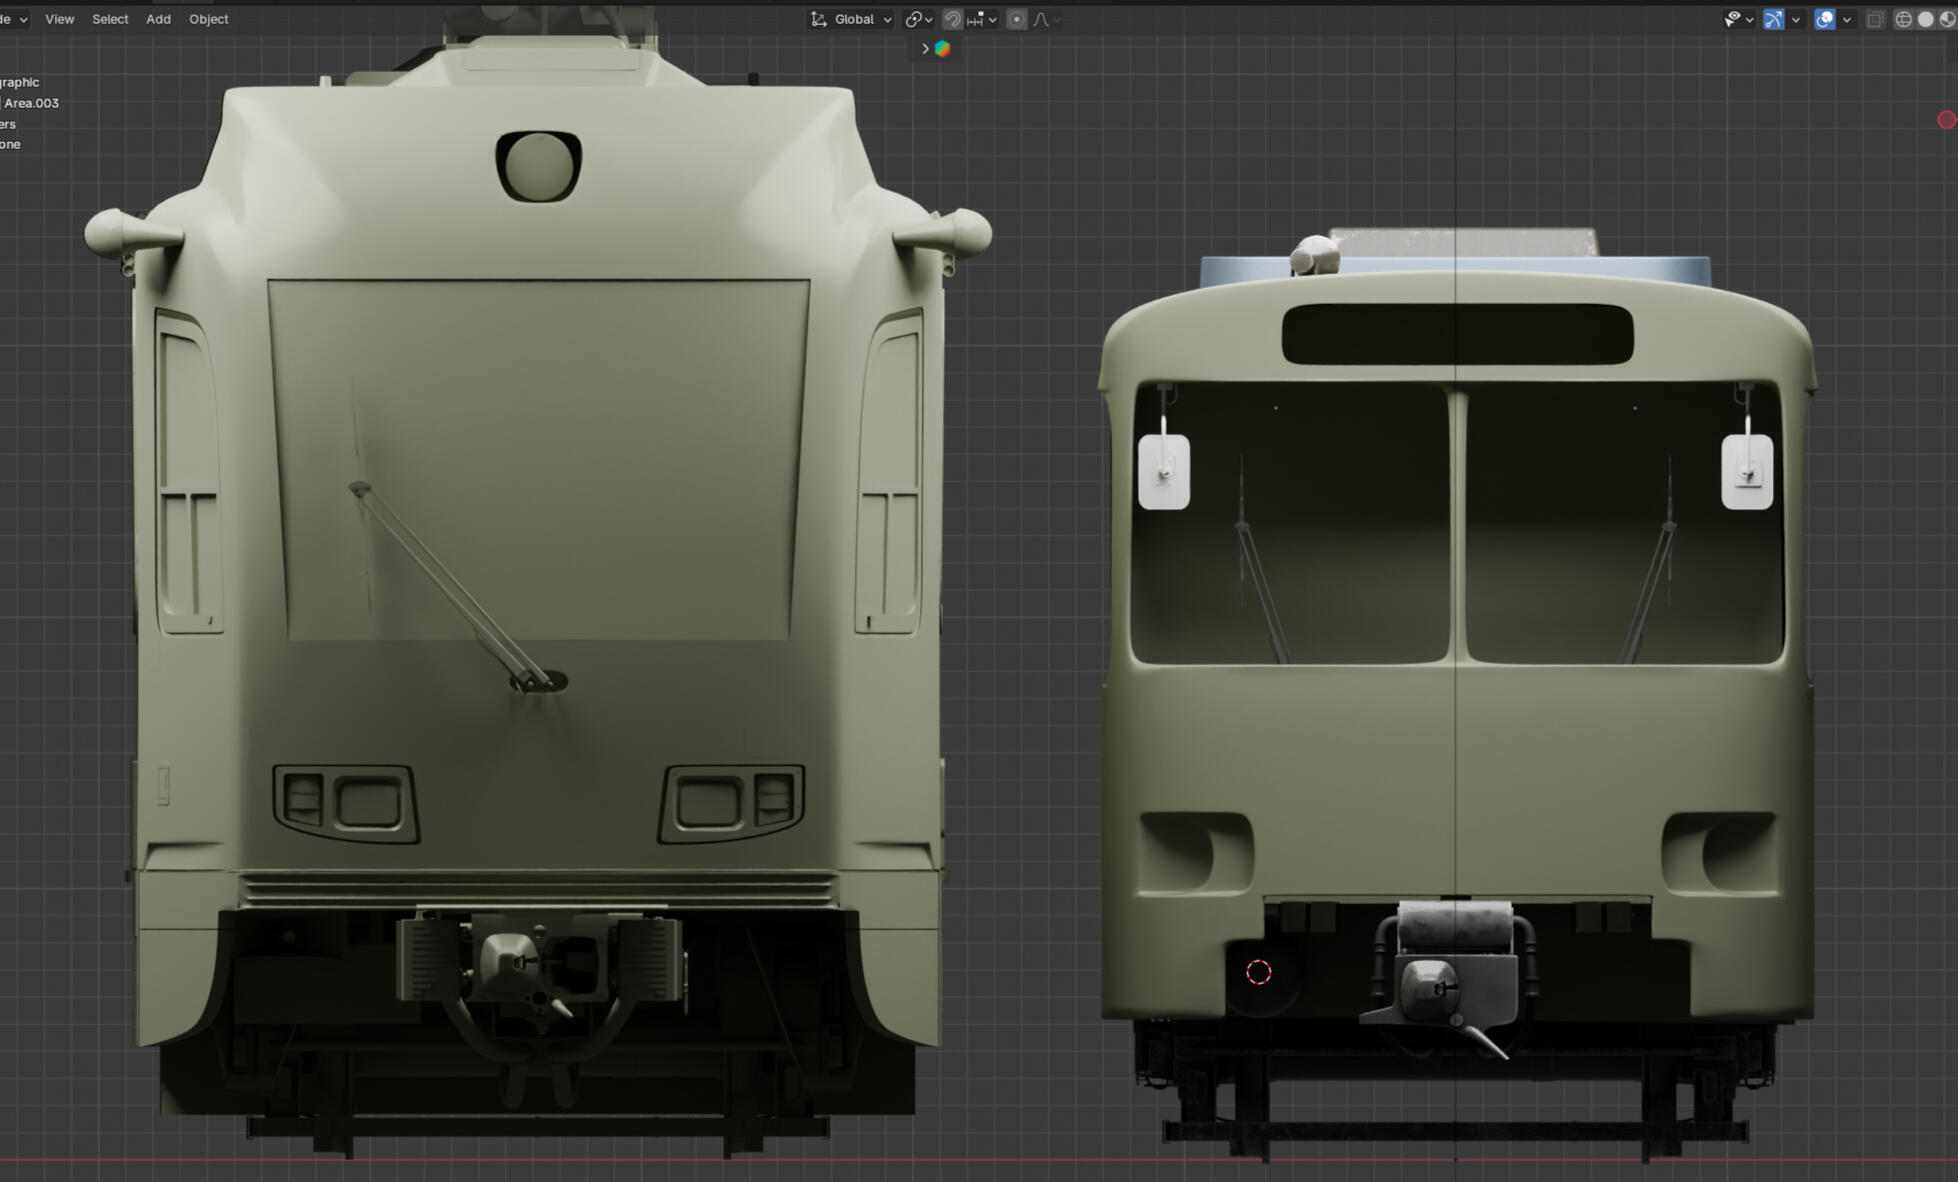This screenshot has height=1182, width=1958.
Task: Open the Select menu
Action: coord(110,19)
